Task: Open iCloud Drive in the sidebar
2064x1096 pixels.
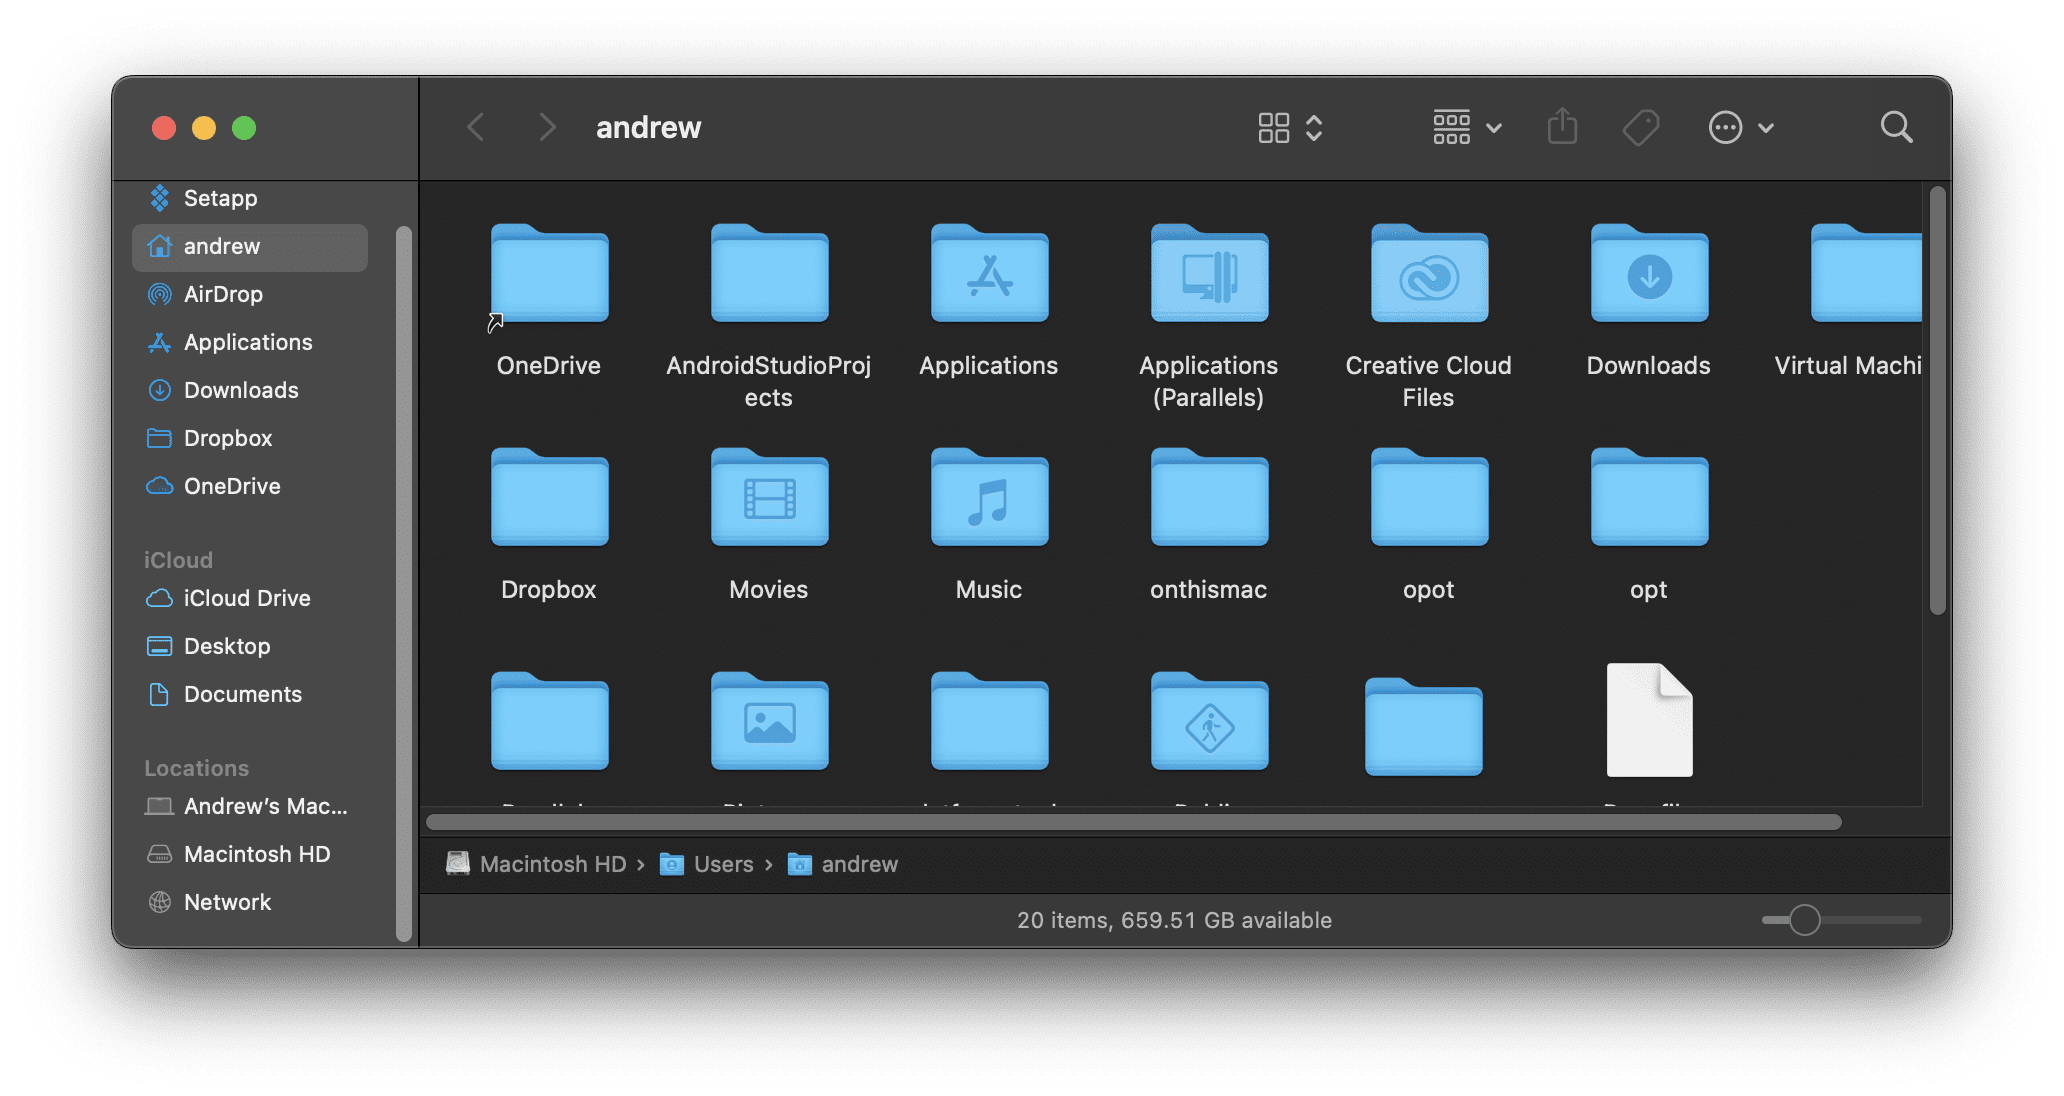Action: pyautogui.click(x=250, y=598)
